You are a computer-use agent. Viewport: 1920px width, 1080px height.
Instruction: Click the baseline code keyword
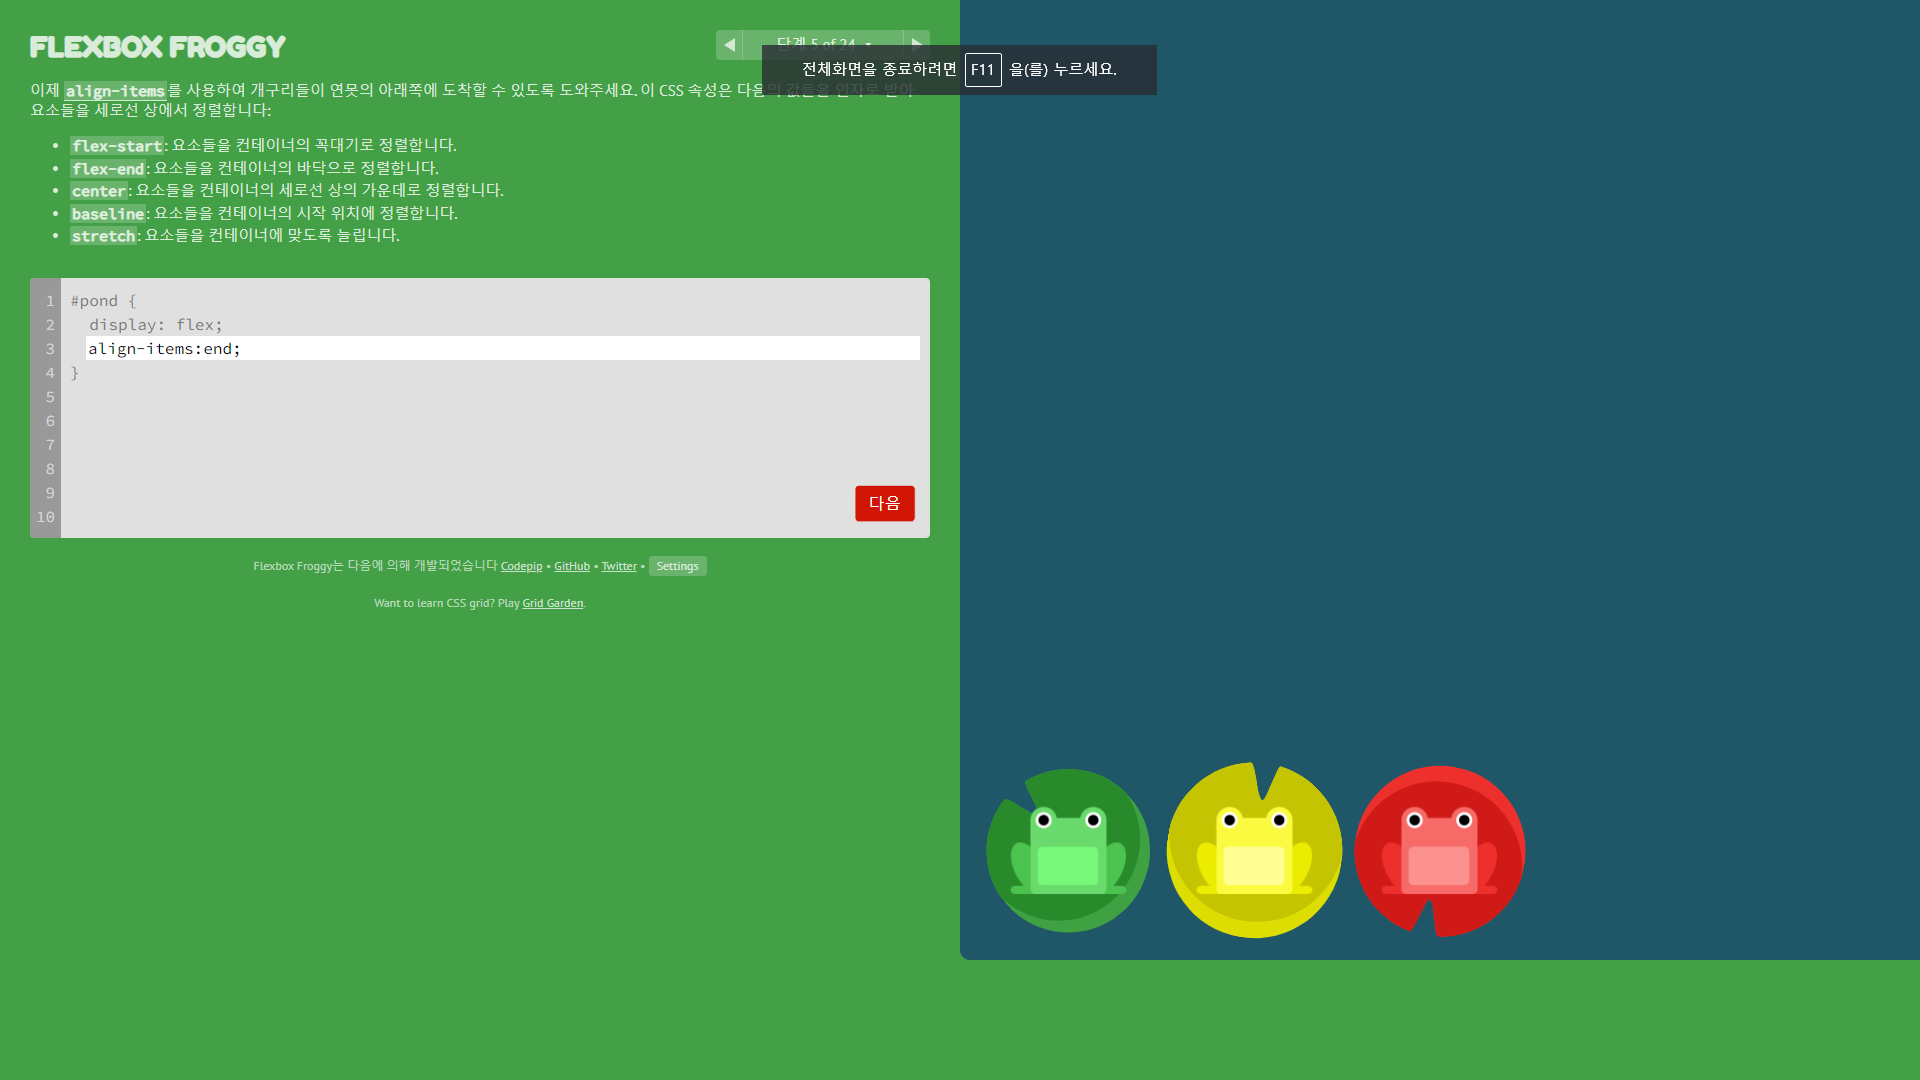coord(108,214)
